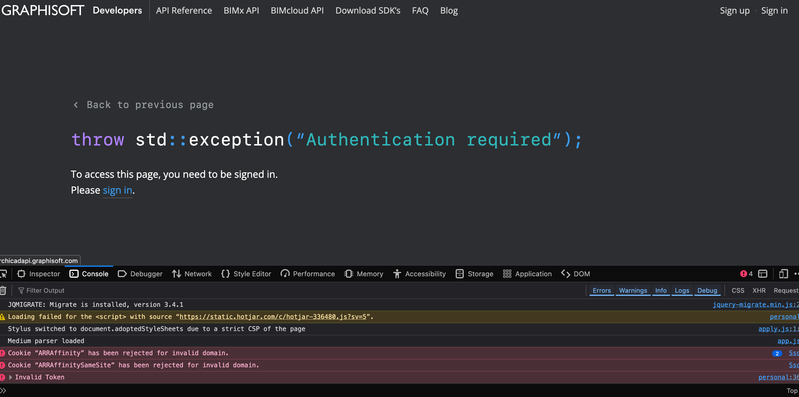Select the Console tab
The height and width of the screenshot is (397, 799).
click(89, 274)
